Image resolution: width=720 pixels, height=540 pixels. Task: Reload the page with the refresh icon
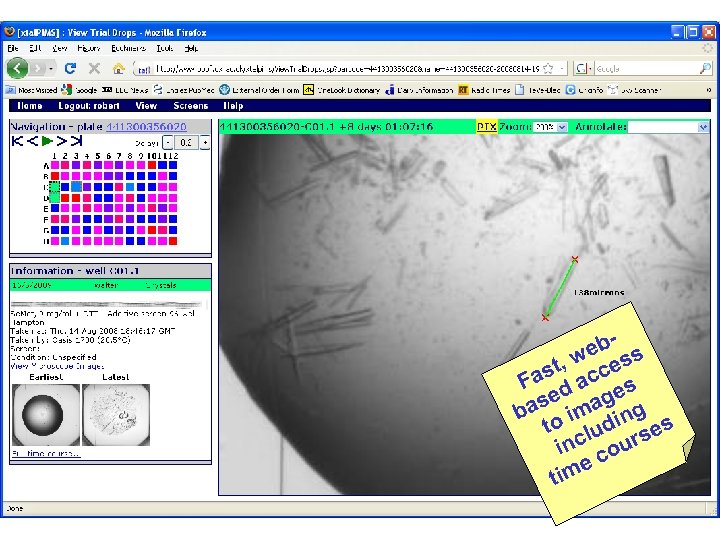(x=70, y=68)
